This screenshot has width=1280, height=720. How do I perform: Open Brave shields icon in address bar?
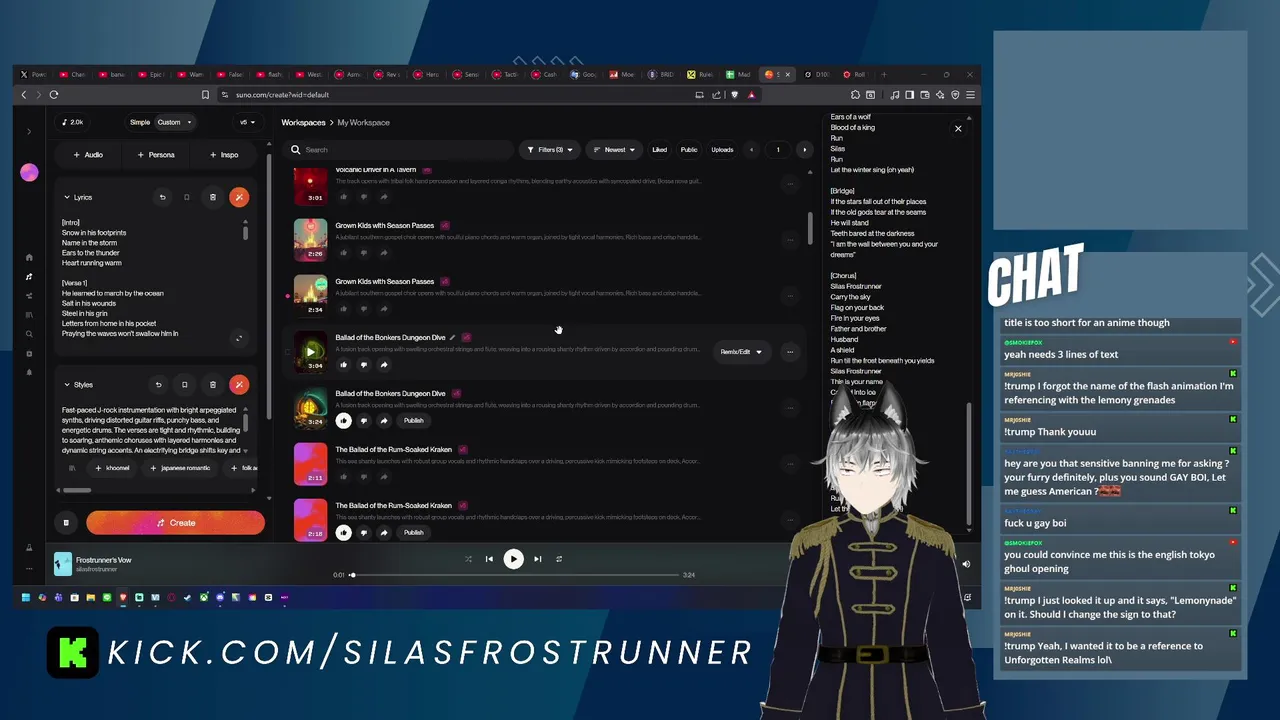point(734,95)
